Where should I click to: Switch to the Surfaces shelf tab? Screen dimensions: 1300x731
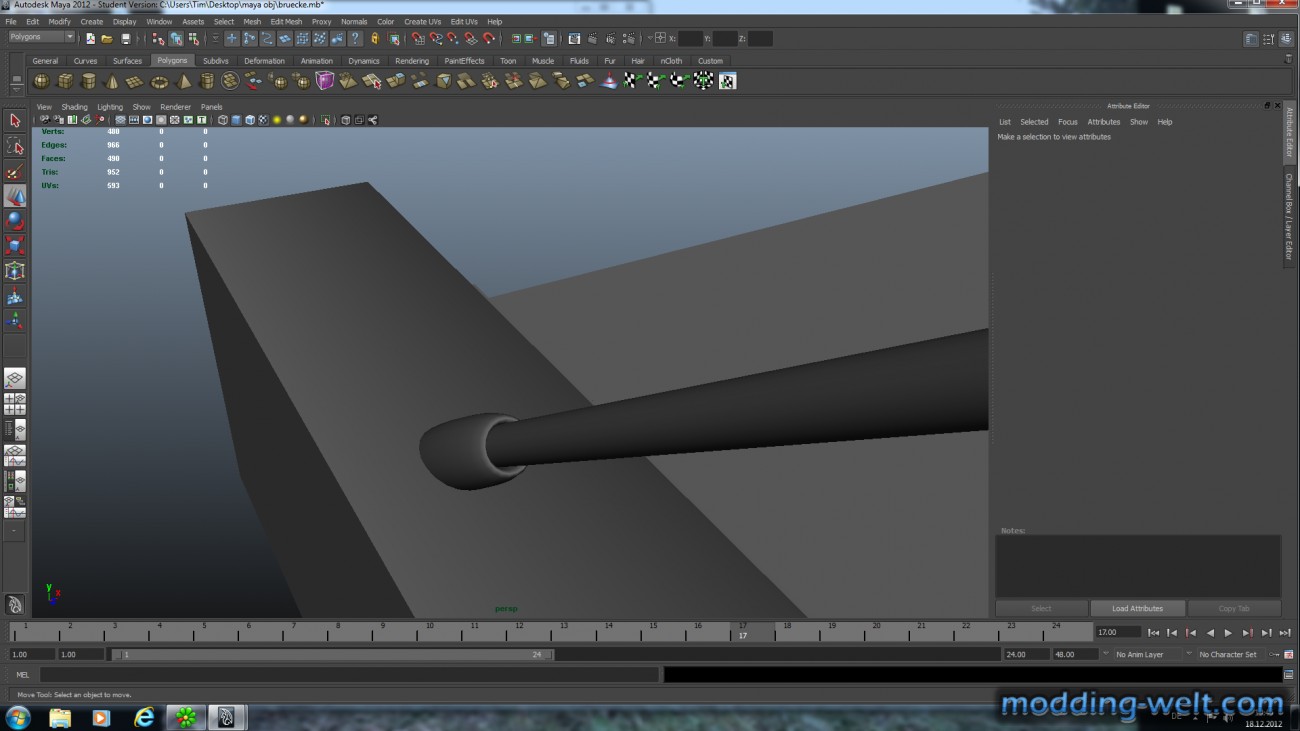(x=127, y=61)
